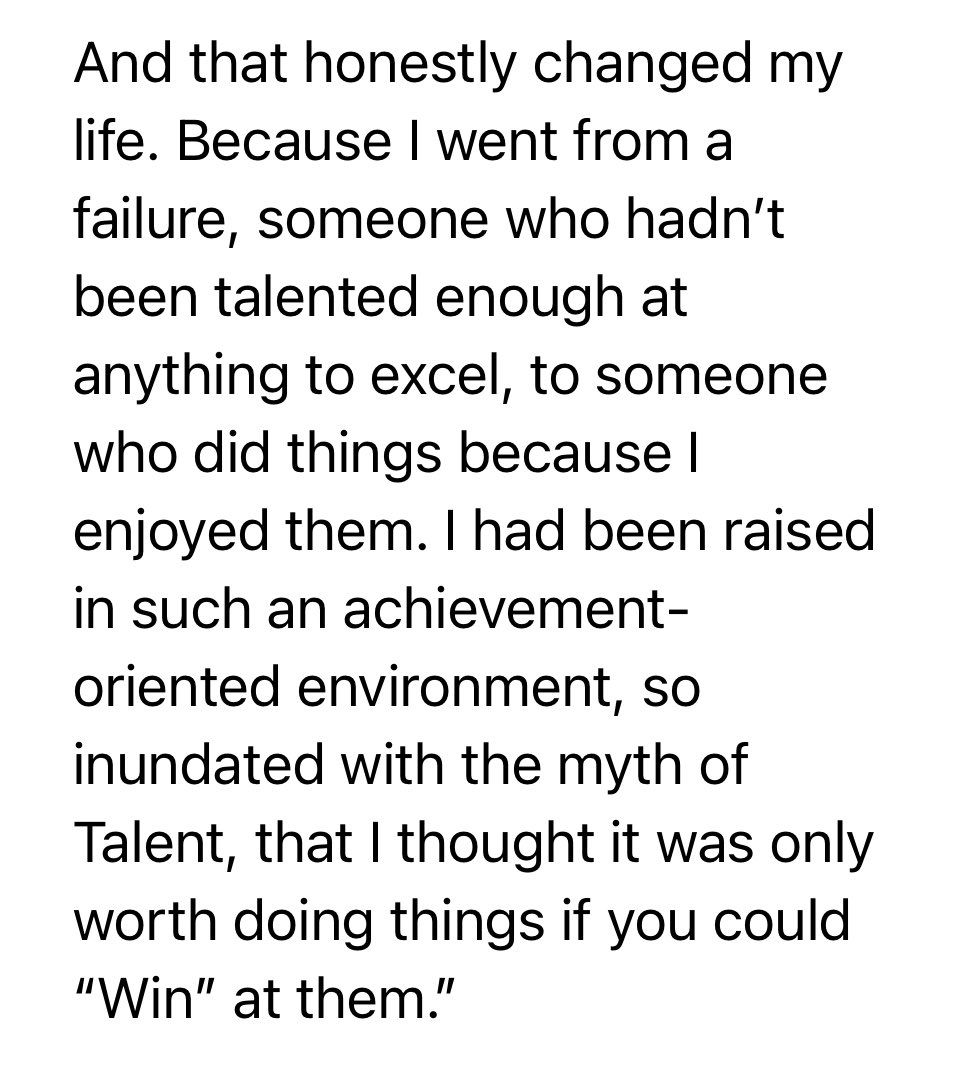This screenshot has width=960, height=1066.
Task: Click the hyphenated word "achievement-"
Action: (515, 609)
